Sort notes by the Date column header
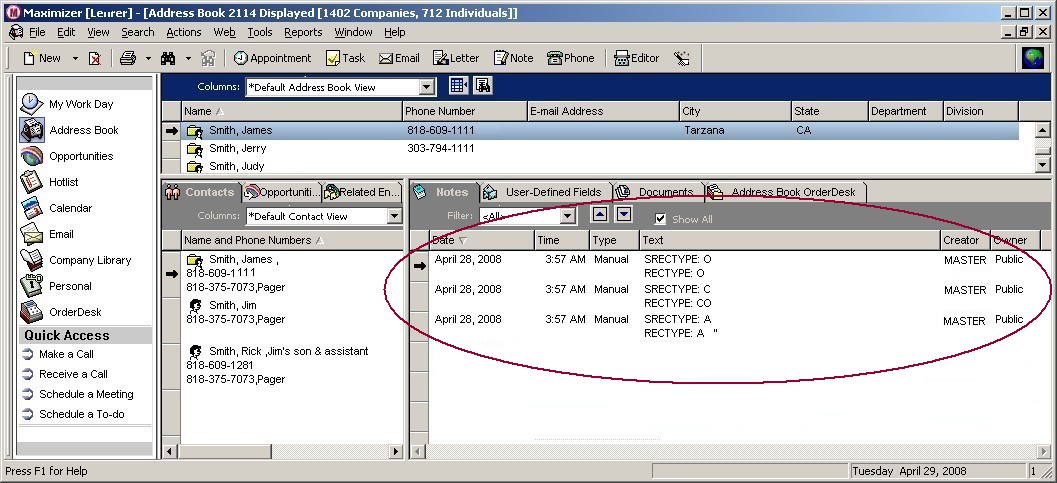The image size is (1057, 483). (x=481, y=240)
